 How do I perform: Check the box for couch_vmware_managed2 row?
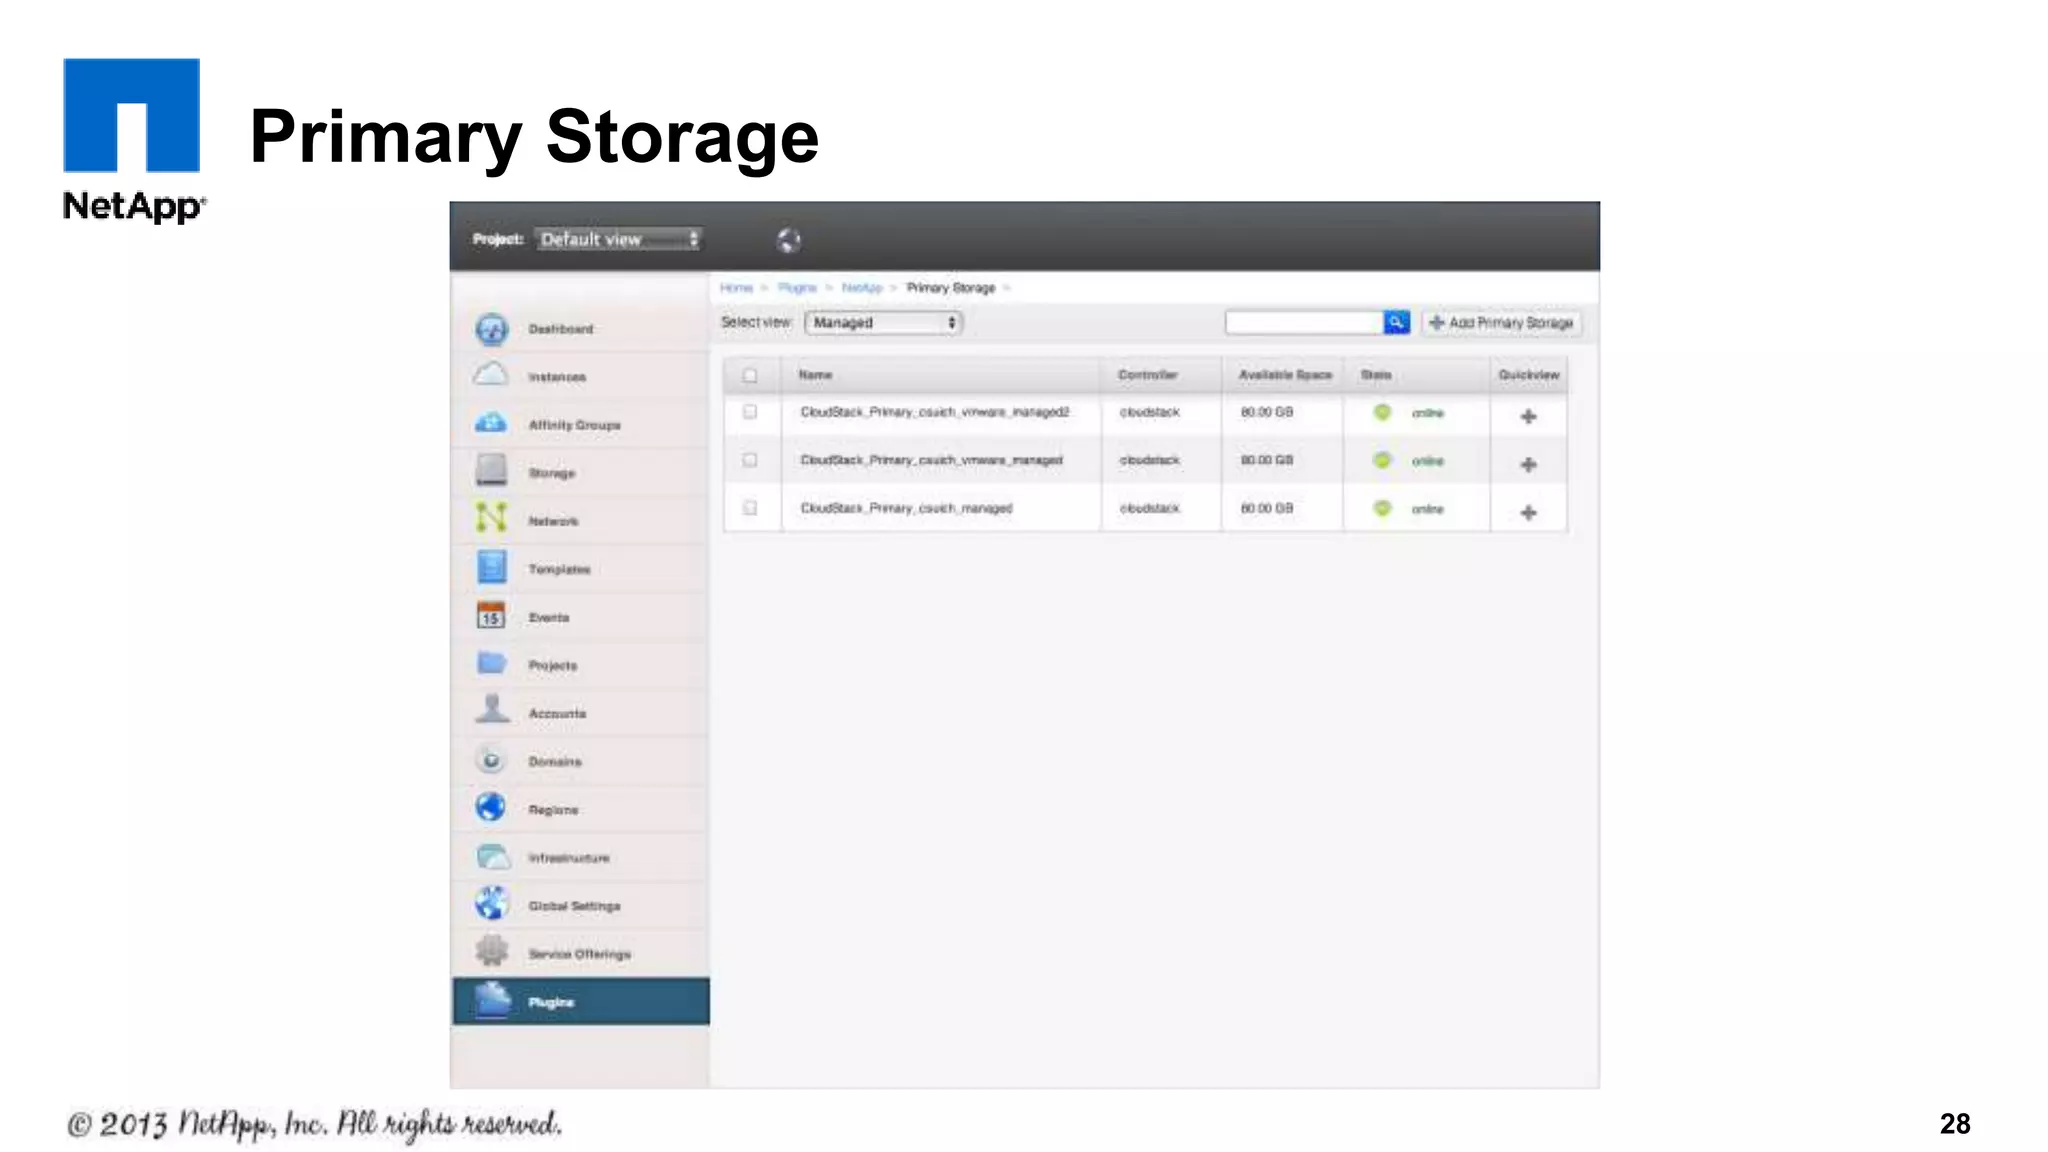pyautogui.click(x=750, y=412)
